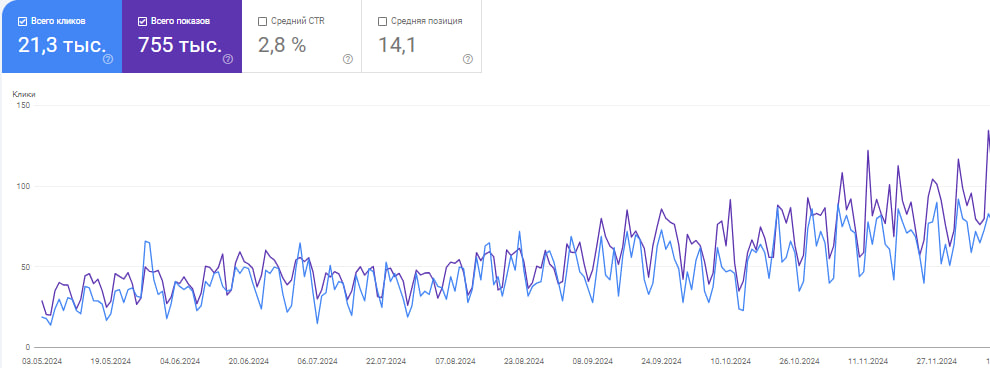Click the 21,3 тыс. clicks total value
This screenshot has width=990, height=368.
[x=61, y=45]
